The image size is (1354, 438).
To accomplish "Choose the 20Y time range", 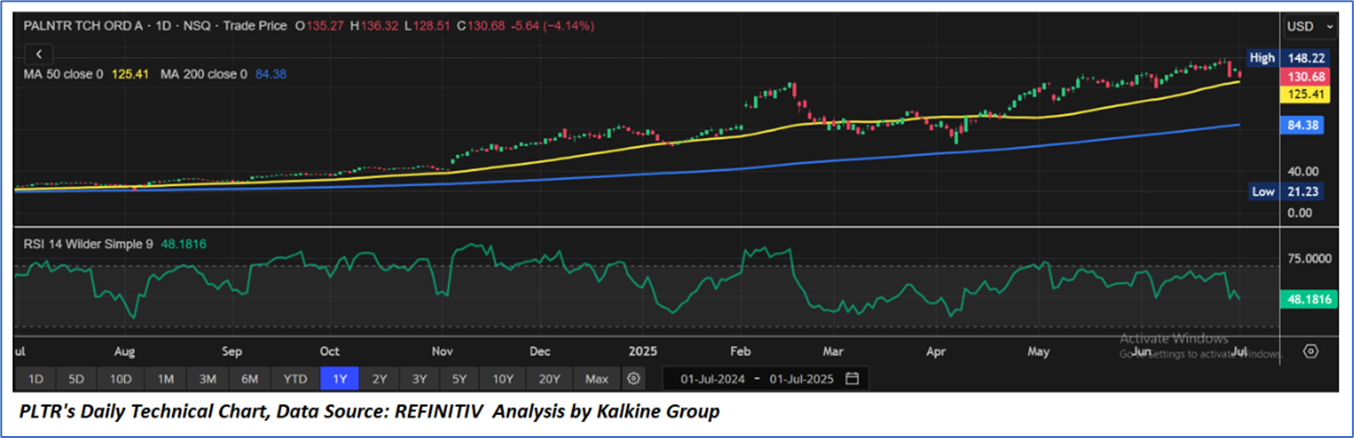I will pyautogui.click(x=549, y=379).
